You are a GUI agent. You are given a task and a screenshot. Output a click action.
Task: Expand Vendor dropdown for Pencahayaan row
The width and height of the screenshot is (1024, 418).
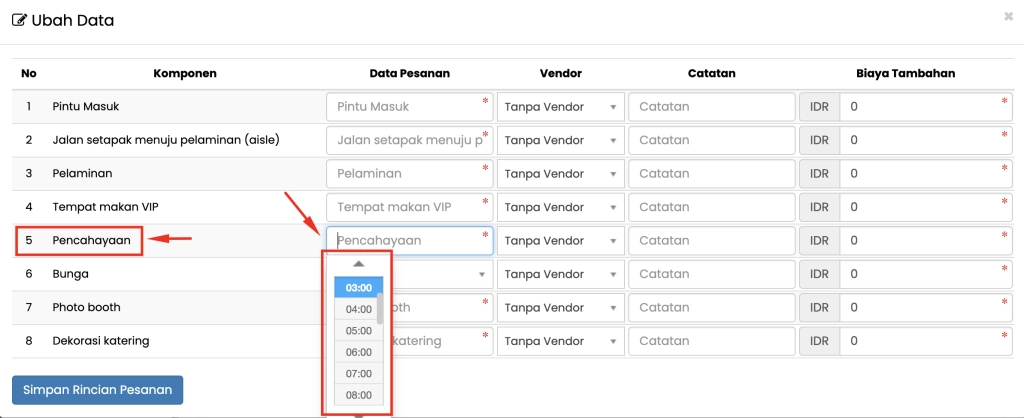click(560, 241)
